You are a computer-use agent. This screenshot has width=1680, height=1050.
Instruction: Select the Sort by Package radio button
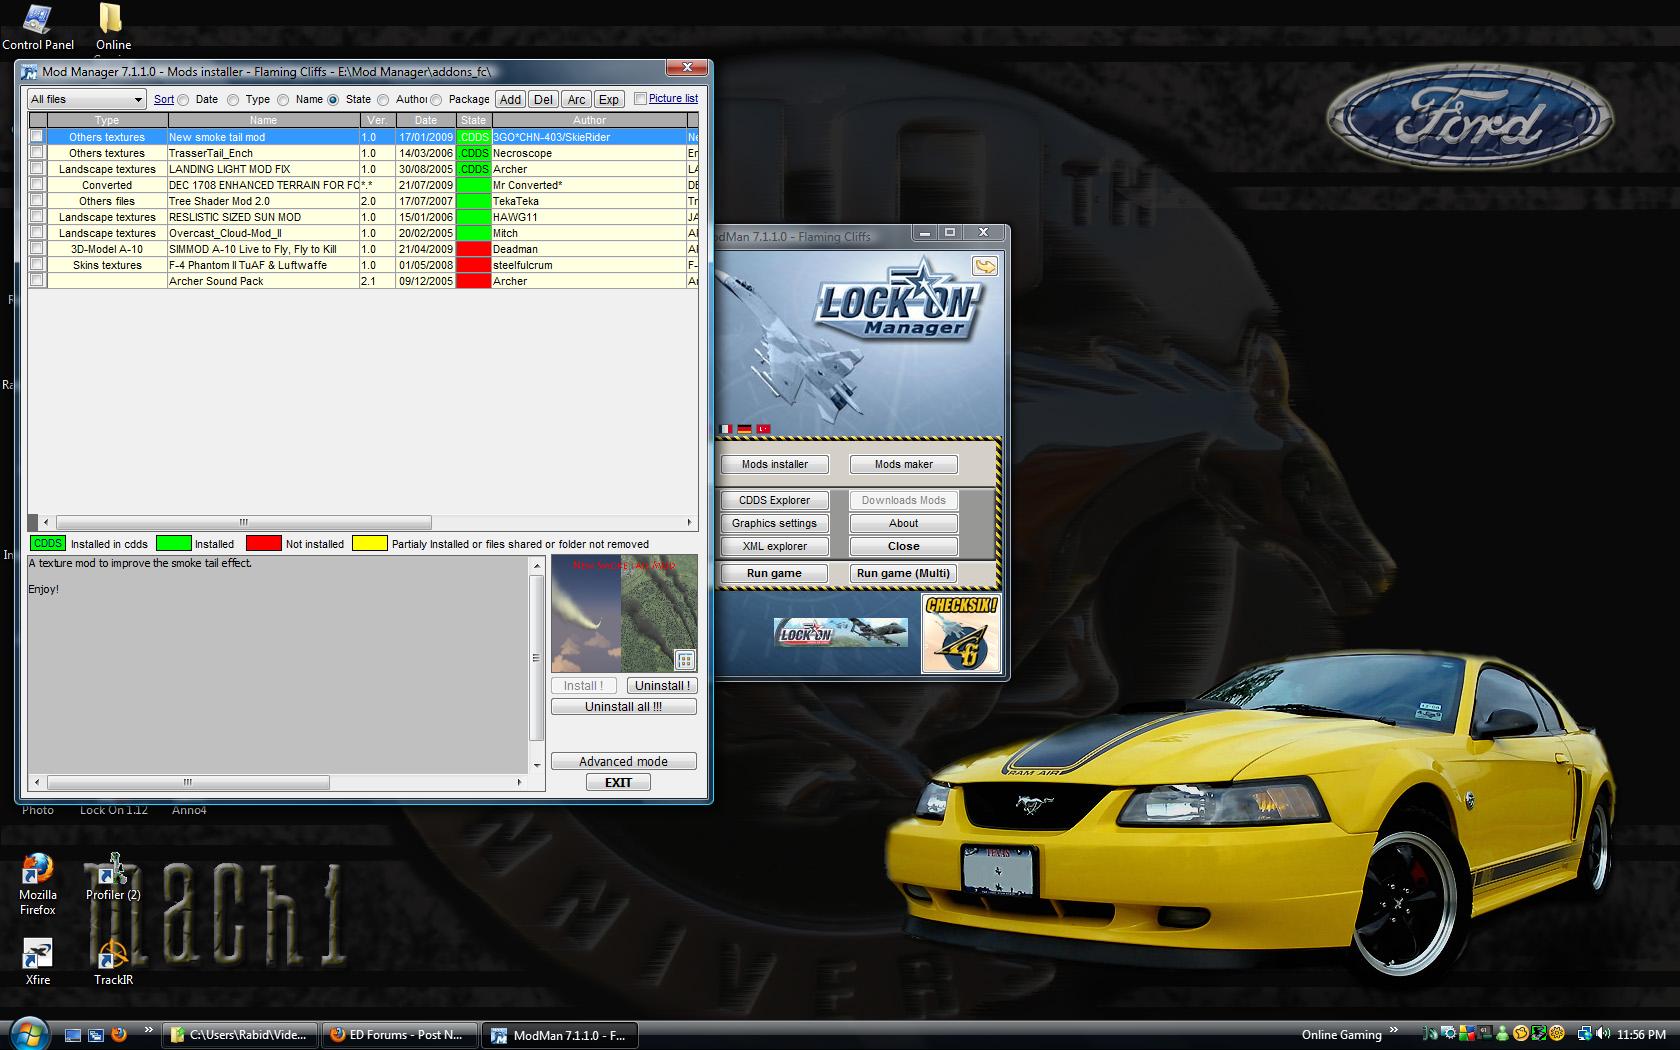[x=436, y=100]
